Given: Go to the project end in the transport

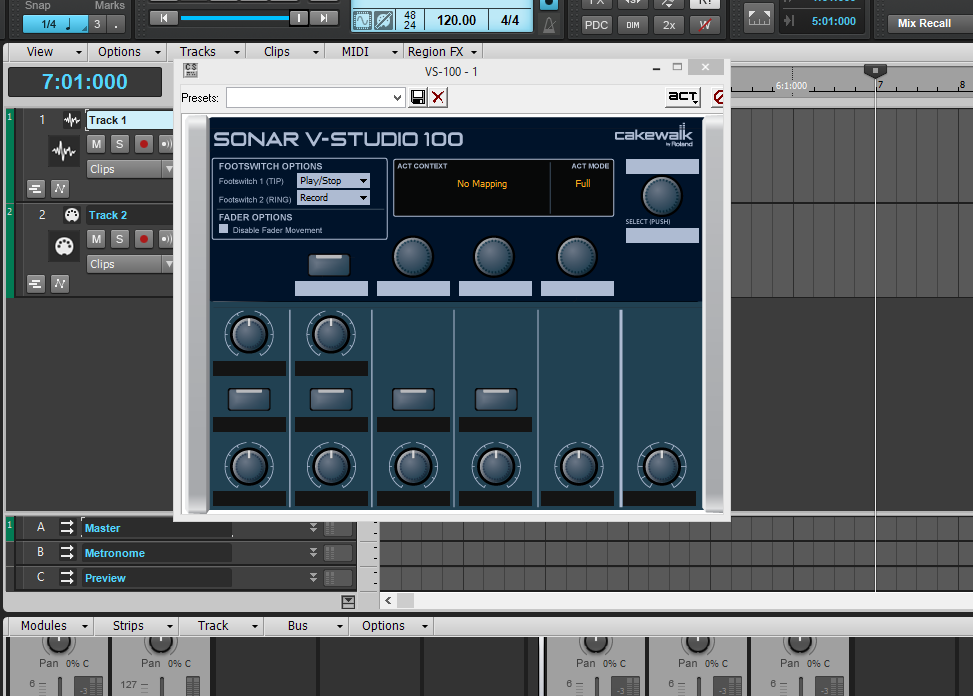Looking at the screenshot, I should (324, 19).
